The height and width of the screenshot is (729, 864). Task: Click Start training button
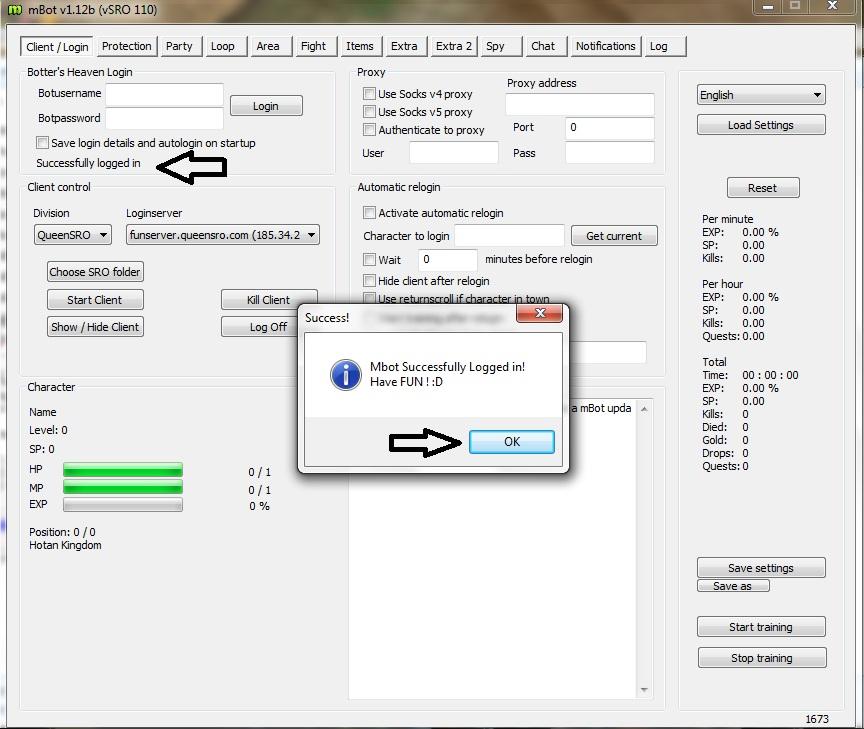point(761,627)
